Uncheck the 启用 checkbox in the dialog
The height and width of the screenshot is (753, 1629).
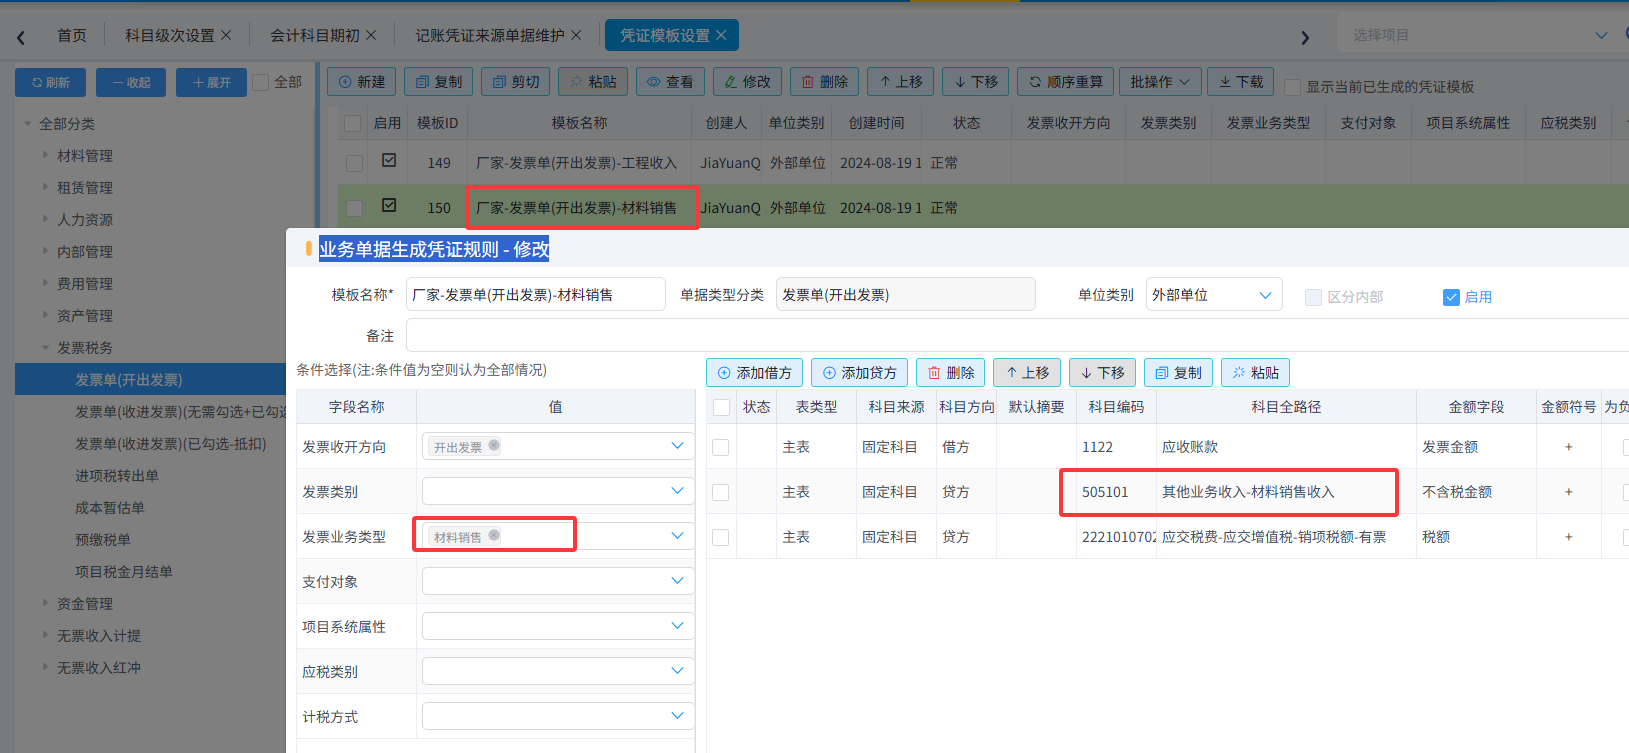(1452, 297)
